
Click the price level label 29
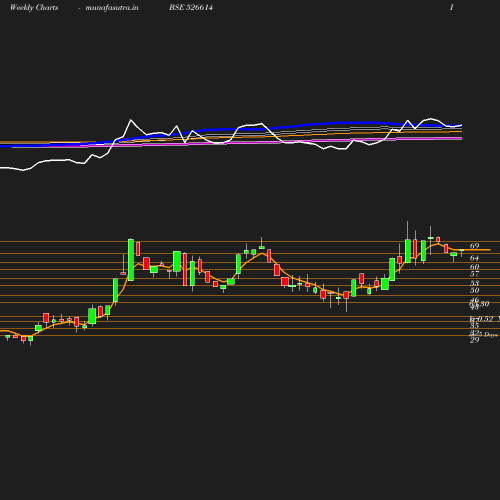click(474, 340)
